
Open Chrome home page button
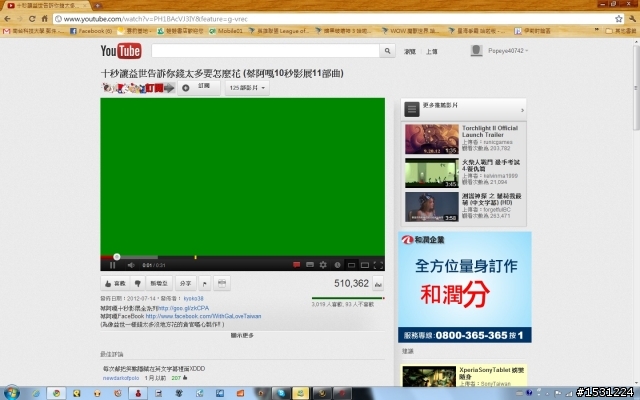(45, 19)
